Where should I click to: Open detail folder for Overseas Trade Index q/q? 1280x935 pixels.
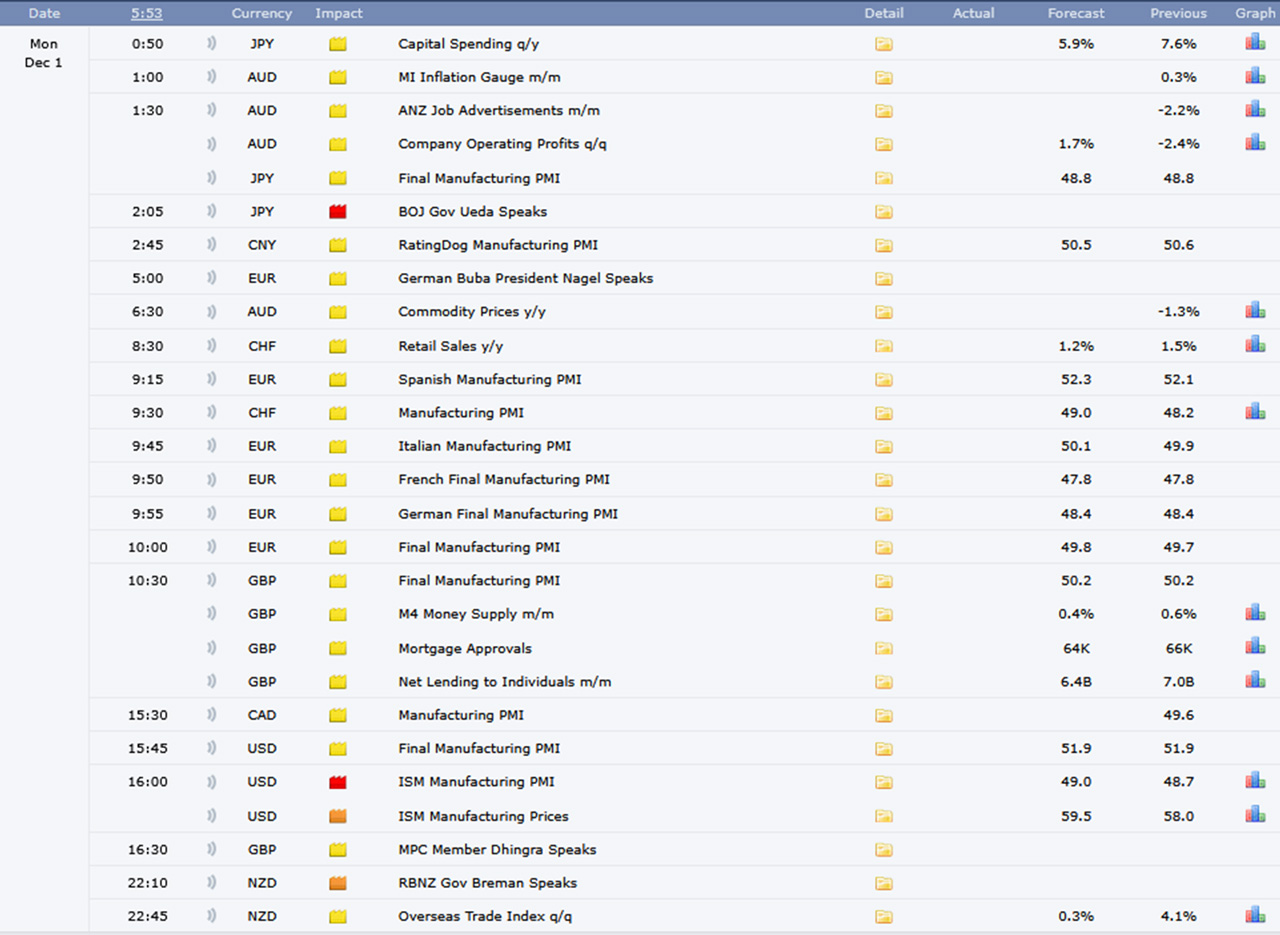pos(883,916)
